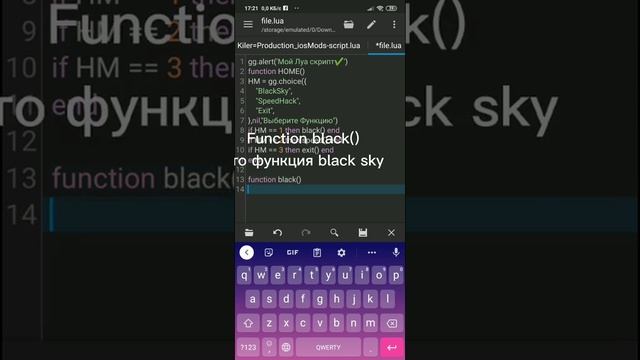
Task: Click code line 'function HOME()'
Action: [x=276, y=71]
